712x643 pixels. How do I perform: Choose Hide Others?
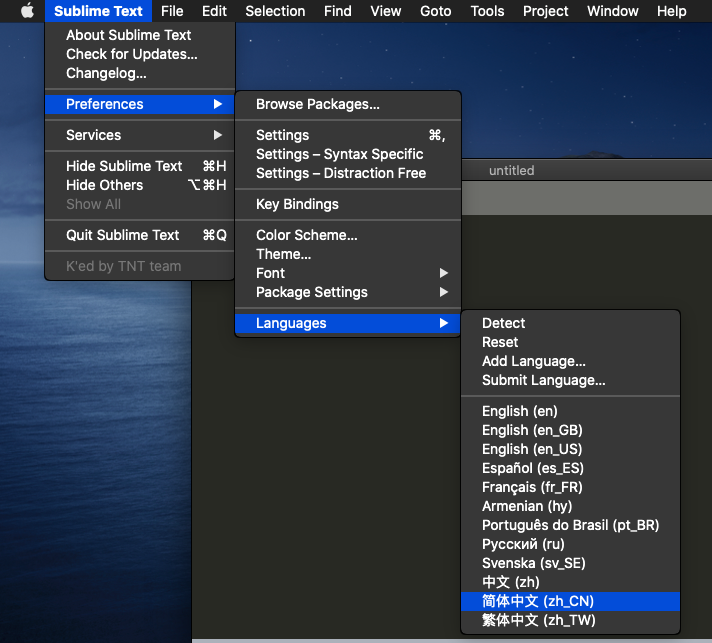140,185
